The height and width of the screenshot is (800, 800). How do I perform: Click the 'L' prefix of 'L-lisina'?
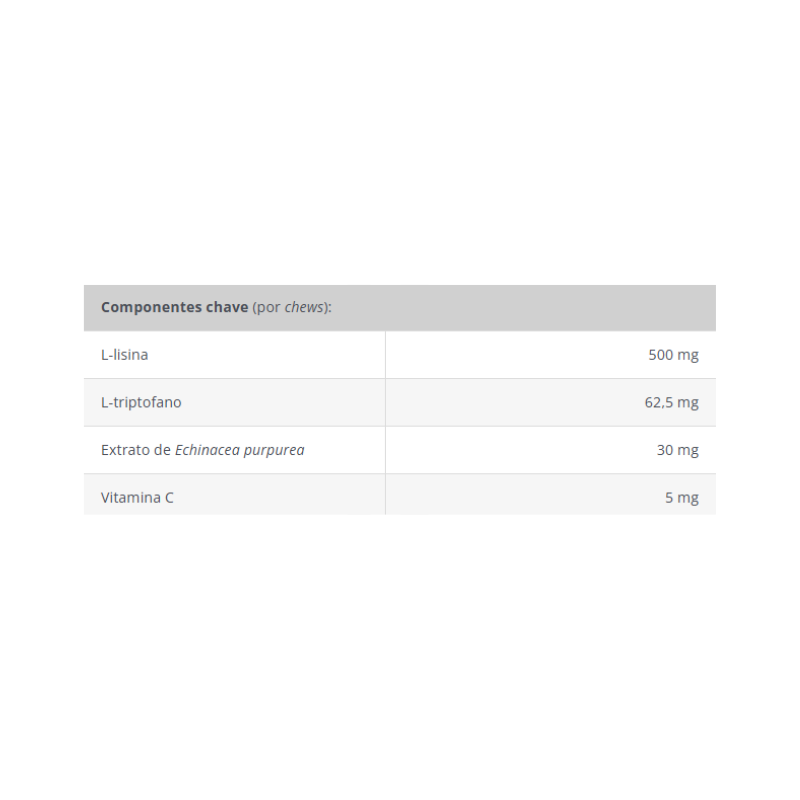click(x=104, y=355)
